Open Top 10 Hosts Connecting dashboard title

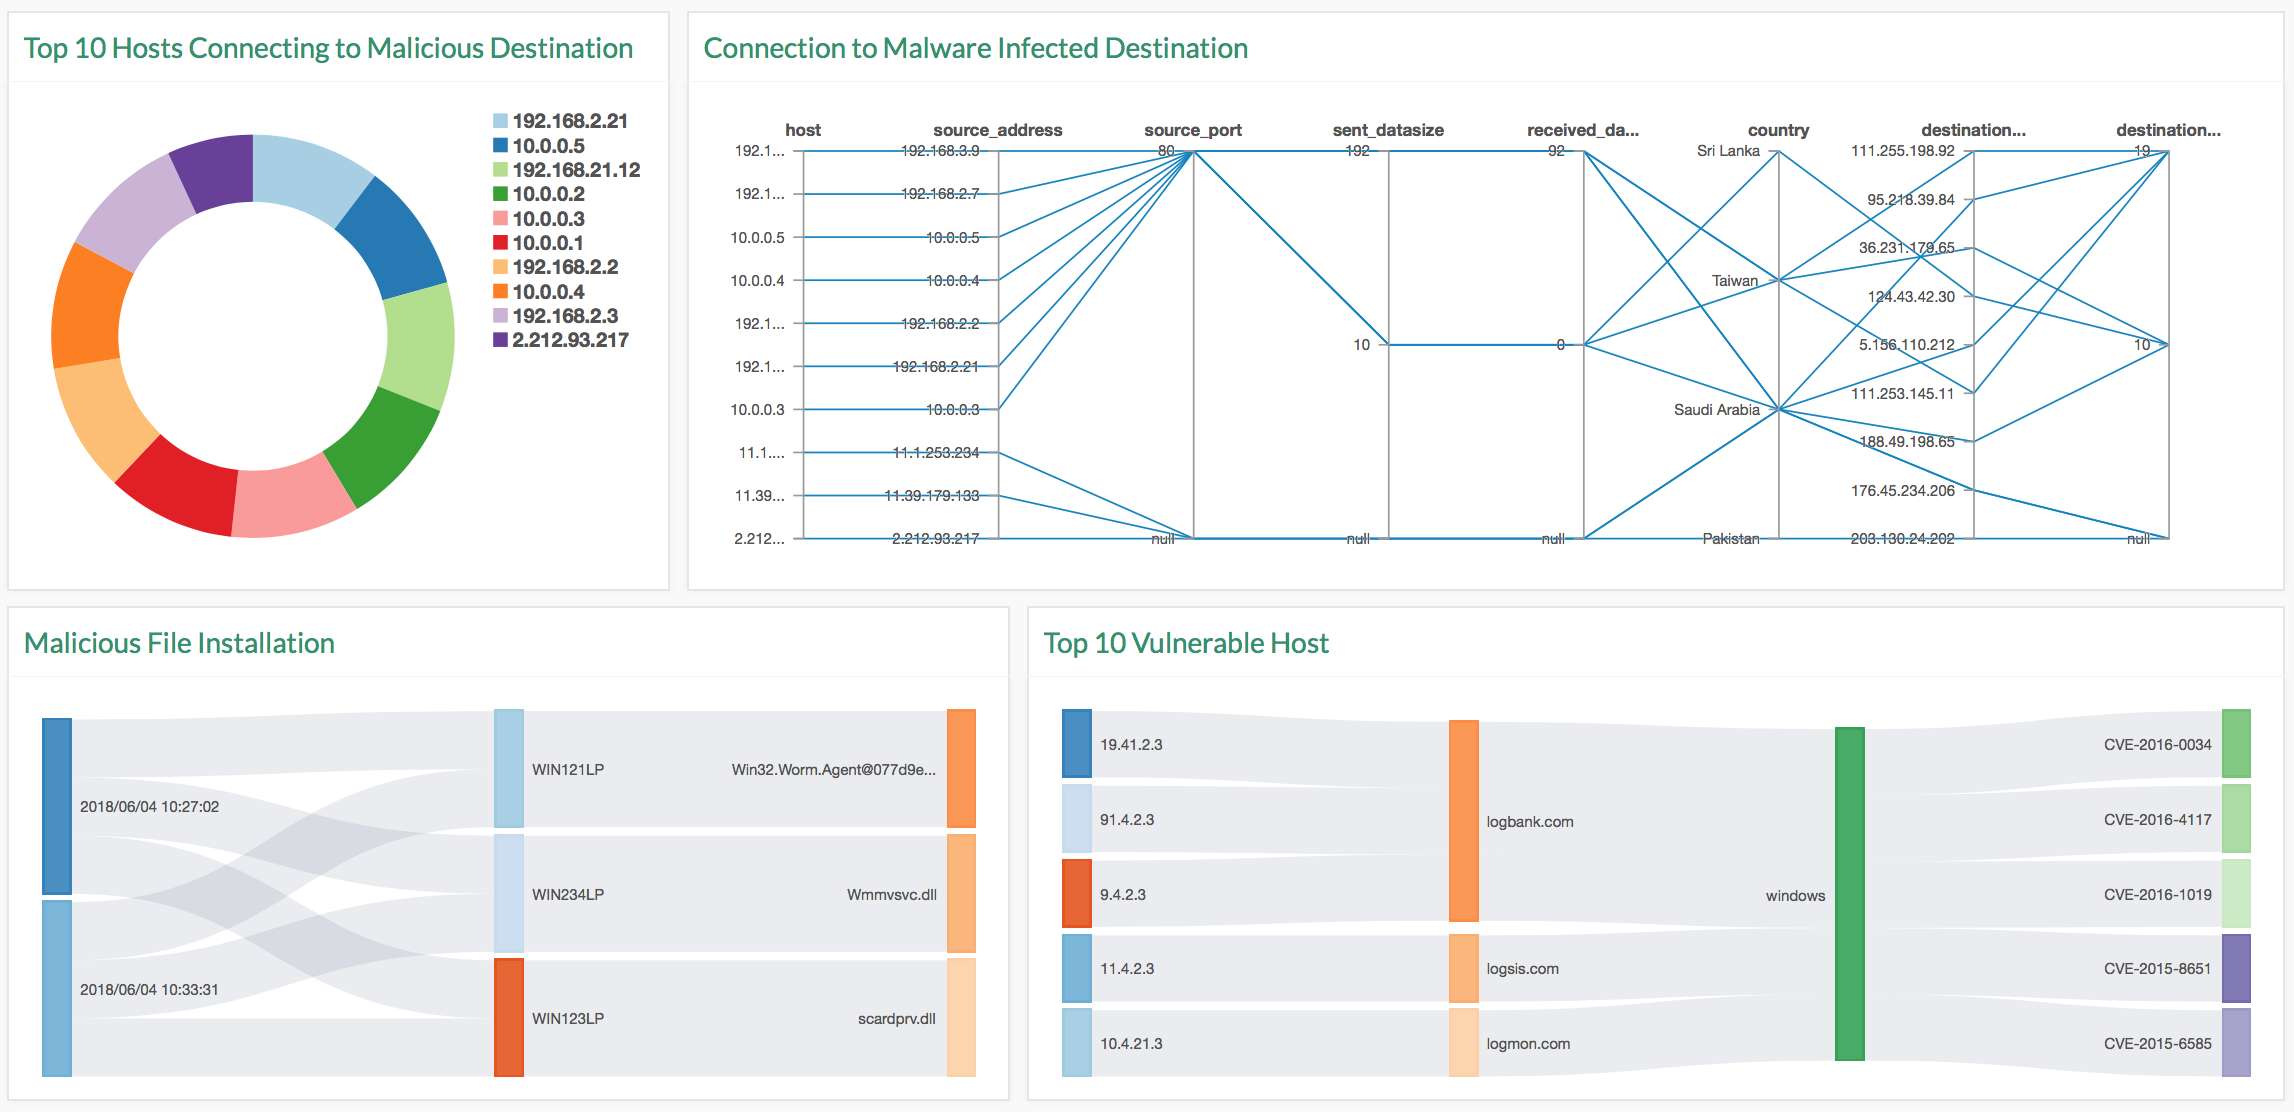[x=328, y=48]
